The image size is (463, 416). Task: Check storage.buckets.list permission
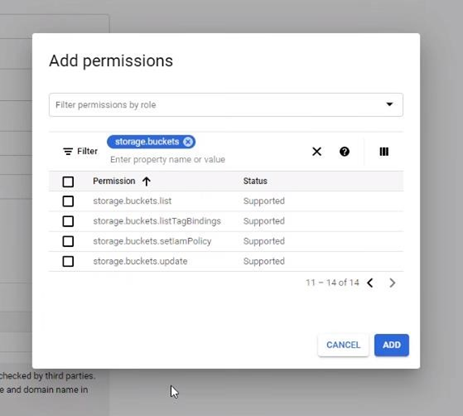tap(68, 201)
